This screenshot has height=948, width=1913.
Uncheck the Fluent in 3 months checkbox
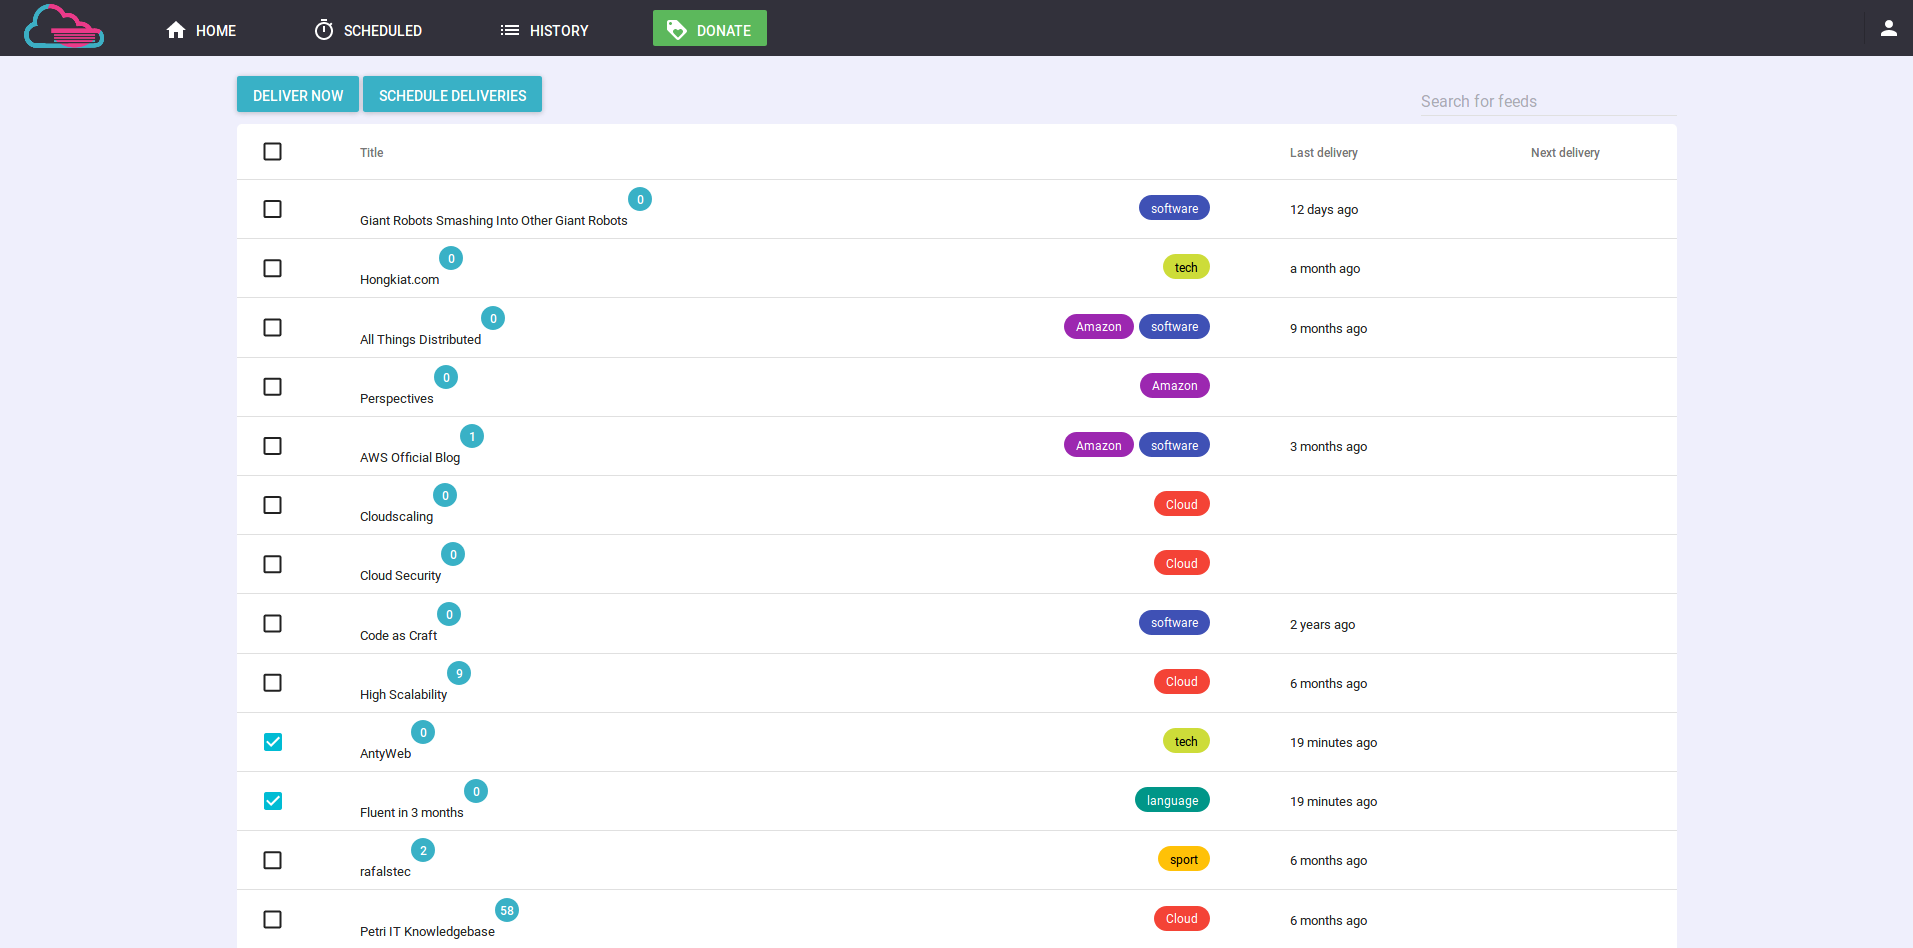[272, 800]
